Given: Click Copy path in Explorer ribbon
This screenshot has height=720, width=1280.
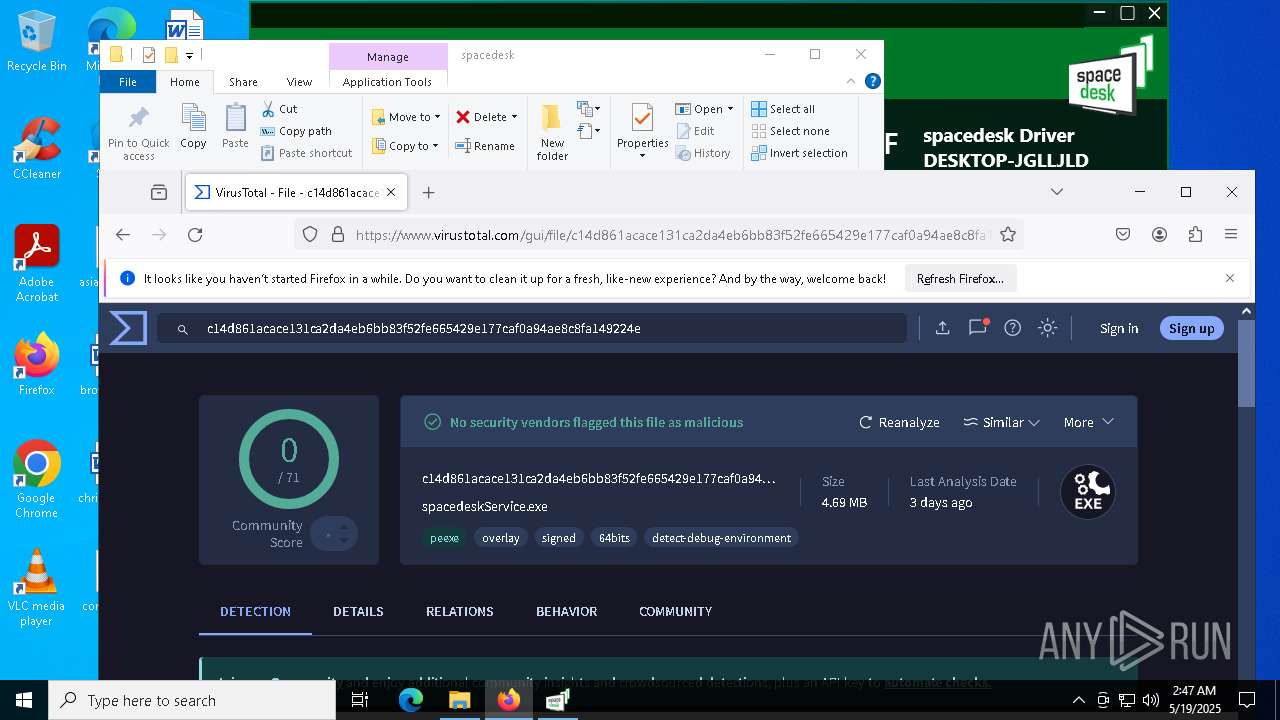Looking at the screenshot, I should (296, 131).
